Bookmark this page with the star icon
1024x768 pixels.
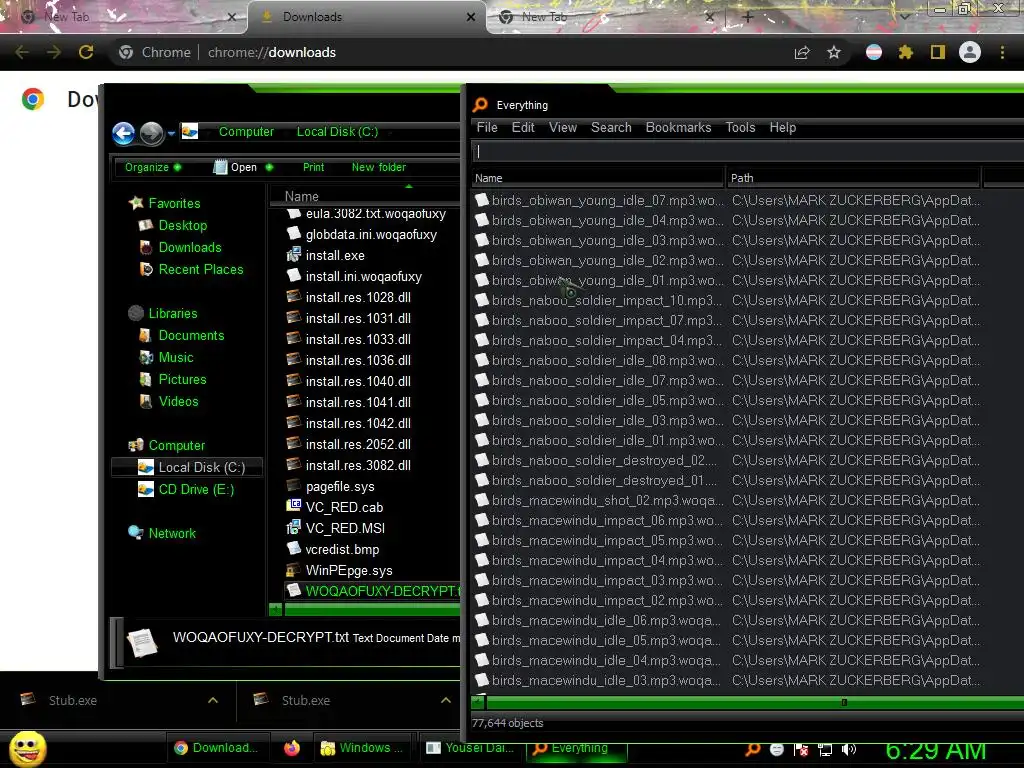pos(834,52)
